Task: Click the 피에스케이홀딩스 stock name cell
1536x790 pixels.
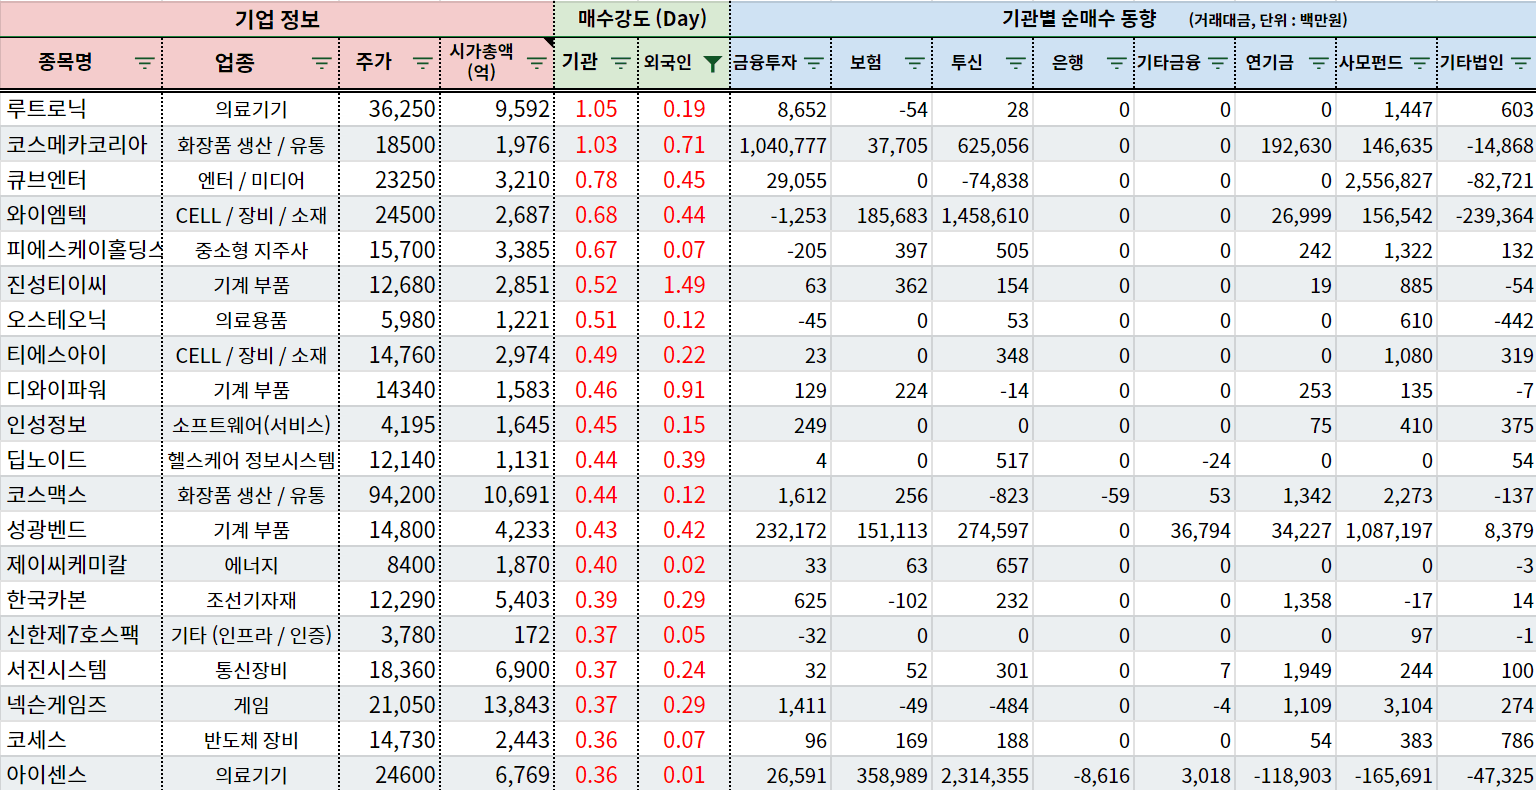Action: click(x=81, y=249)
